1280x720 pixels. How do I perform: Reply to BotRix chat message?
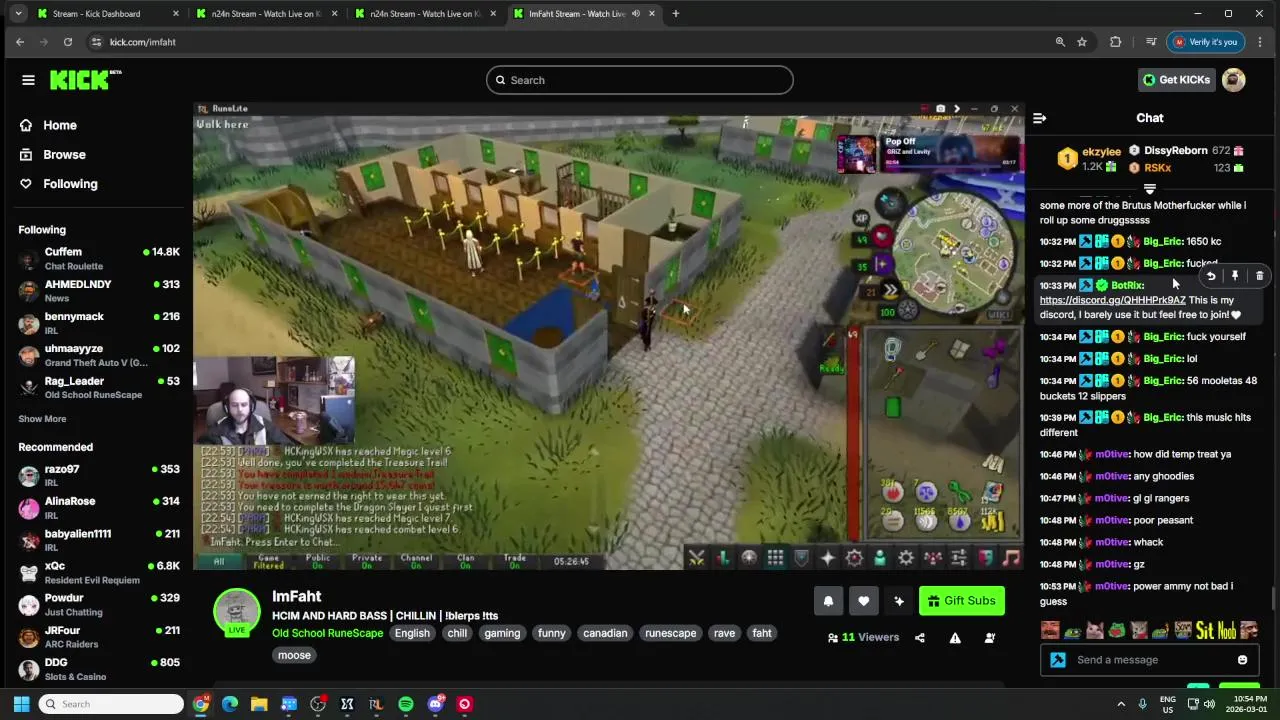(1211, 276)
